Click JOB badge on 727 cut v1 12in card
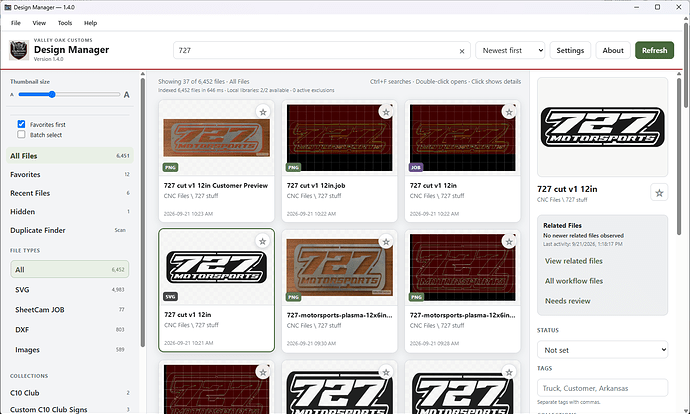Viewport: 690px width, 414px height. 416,167
